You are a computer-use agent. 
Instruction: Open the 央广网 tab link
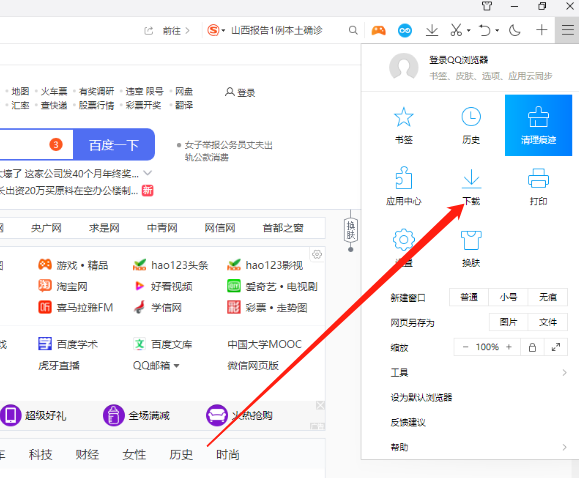tap(46, 228)
